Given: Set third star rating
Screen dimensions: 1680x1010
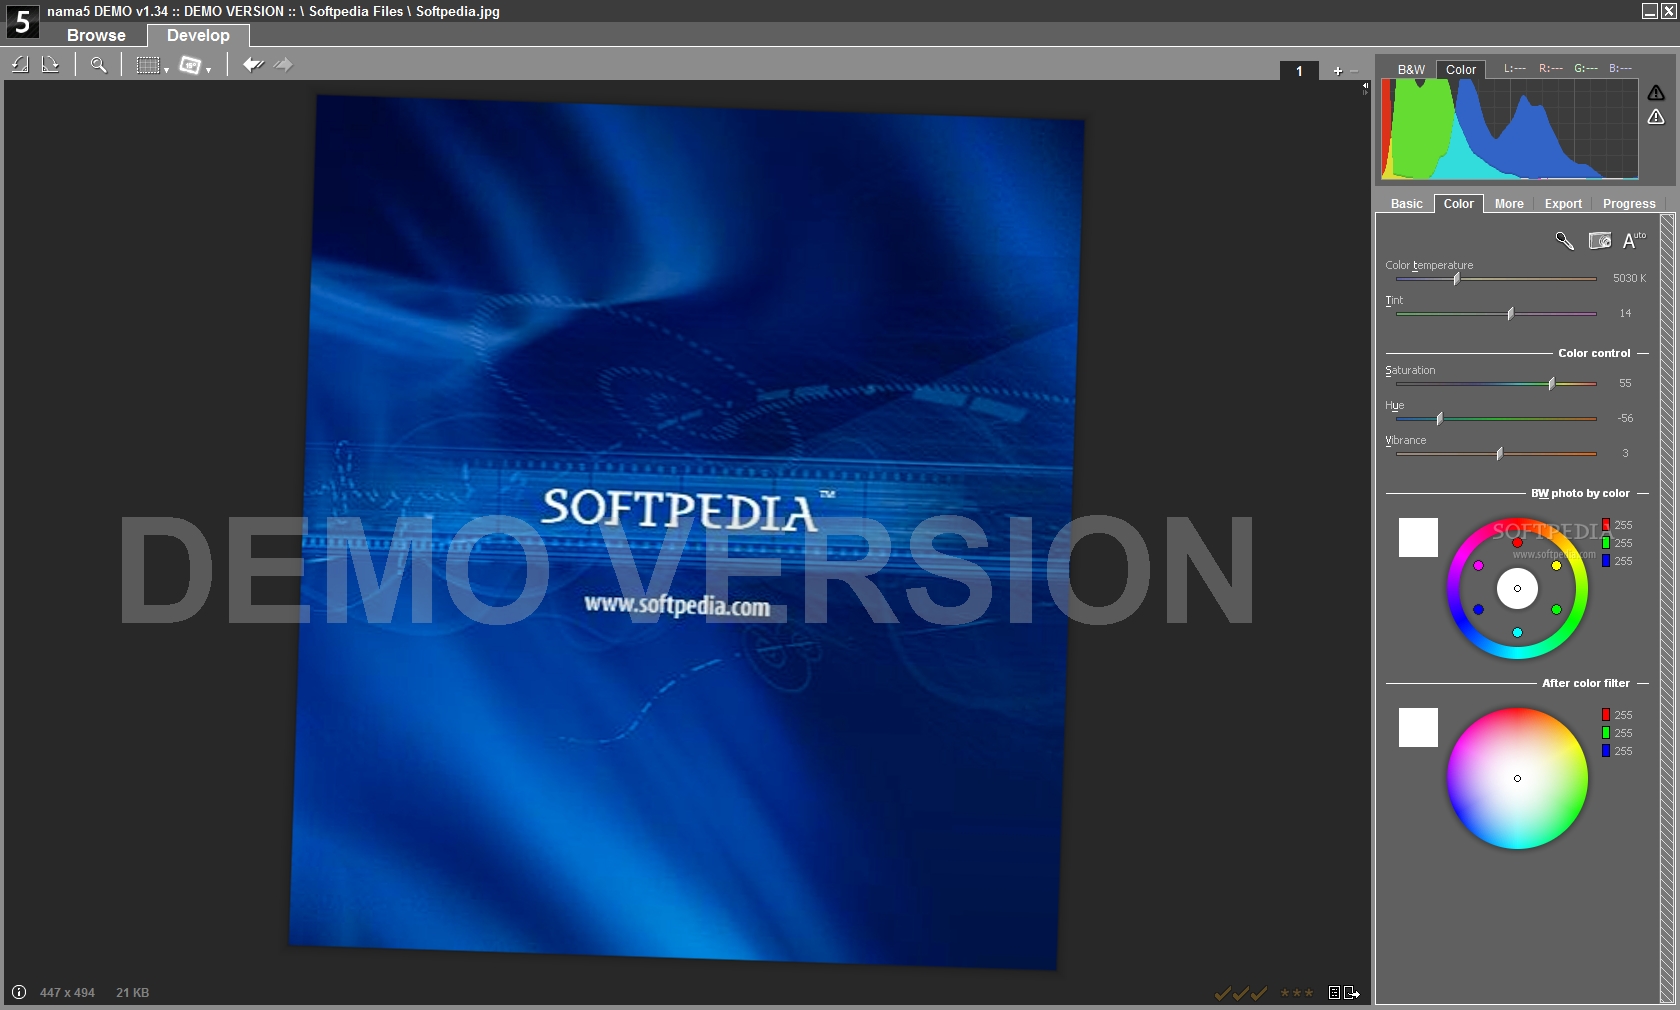Looking at the screenshot, I should pos(1309,993).
